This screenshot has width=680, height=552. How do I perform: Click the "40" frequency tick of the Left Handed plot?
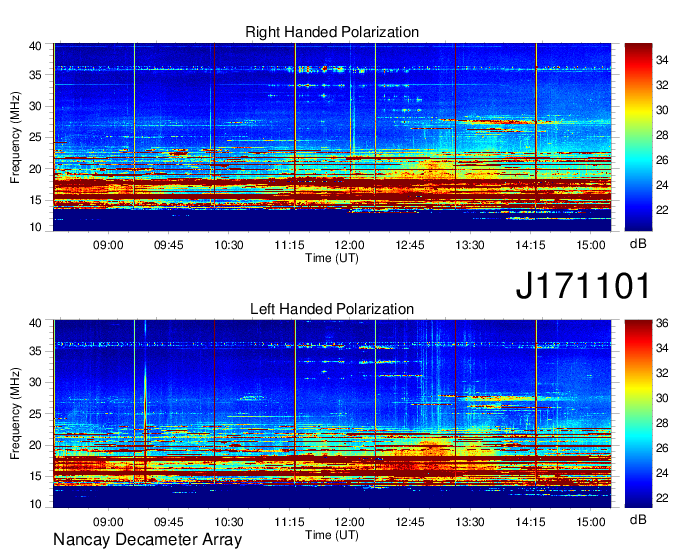[36, 323]
